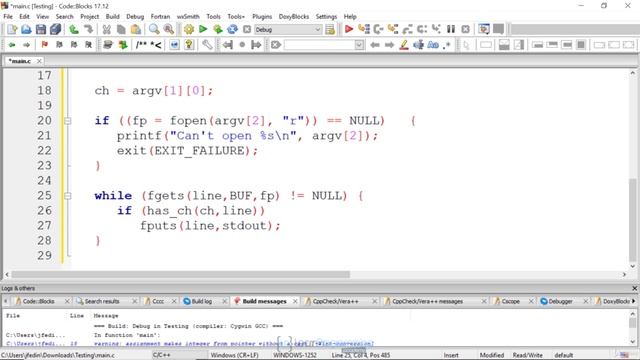Paste from clipboard using the Paste icon
The width and height of the screenshot is (640, 360).
[136, 29]
